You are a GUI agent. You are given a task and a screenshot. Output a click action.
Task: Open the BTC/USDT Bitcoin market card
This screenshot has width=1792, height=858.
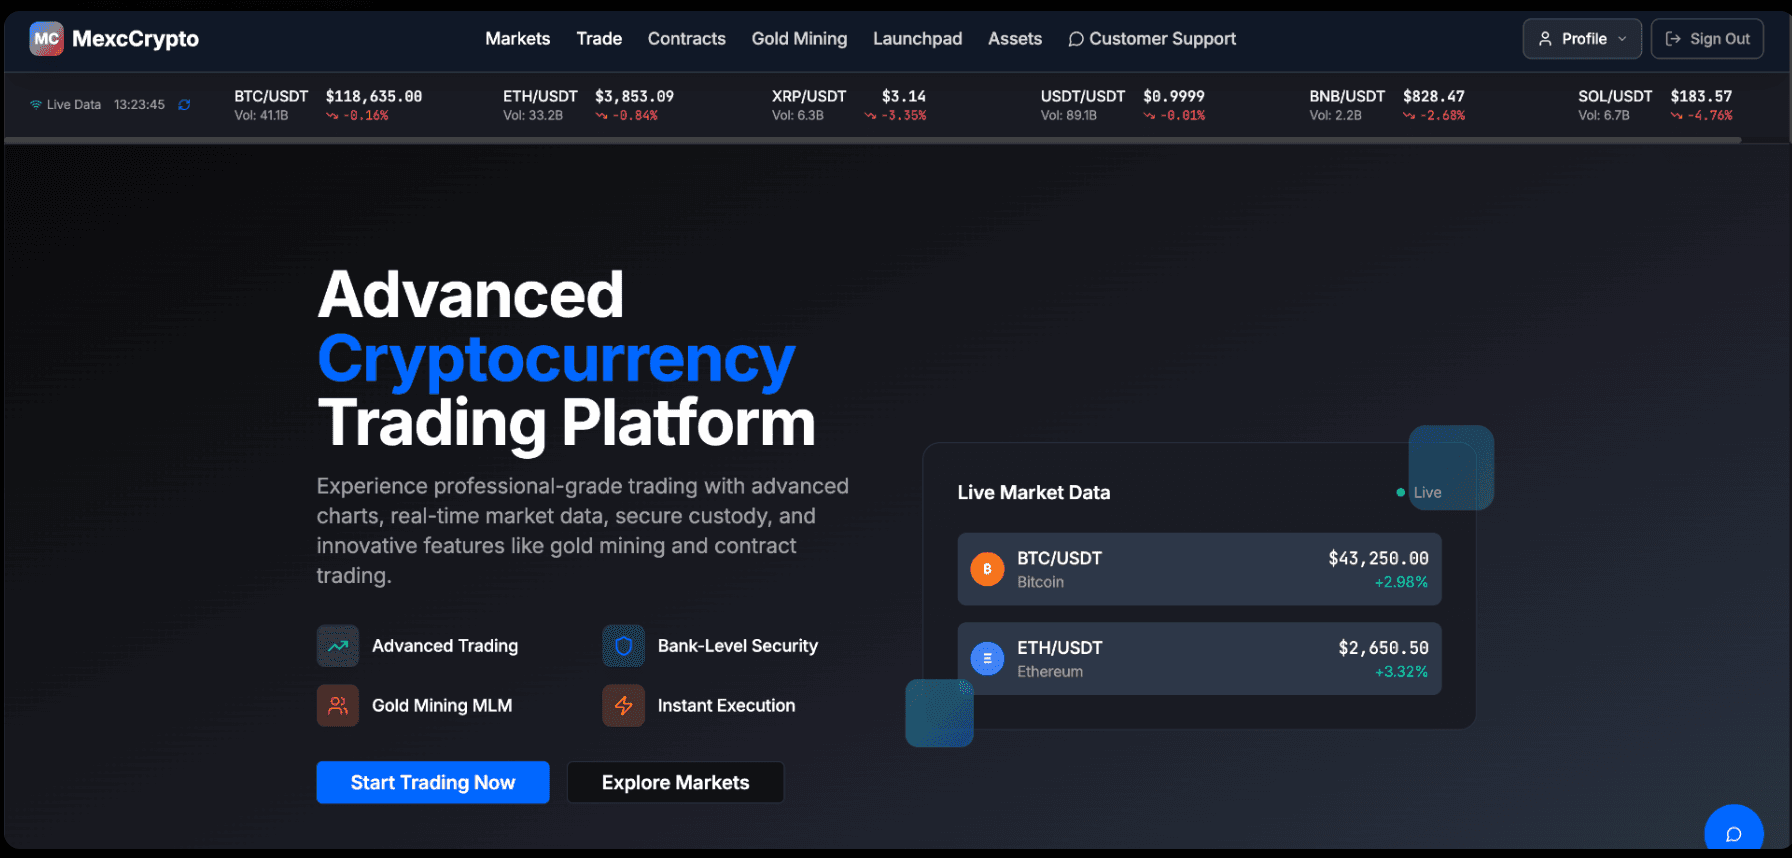click(x=1199, y=569)
